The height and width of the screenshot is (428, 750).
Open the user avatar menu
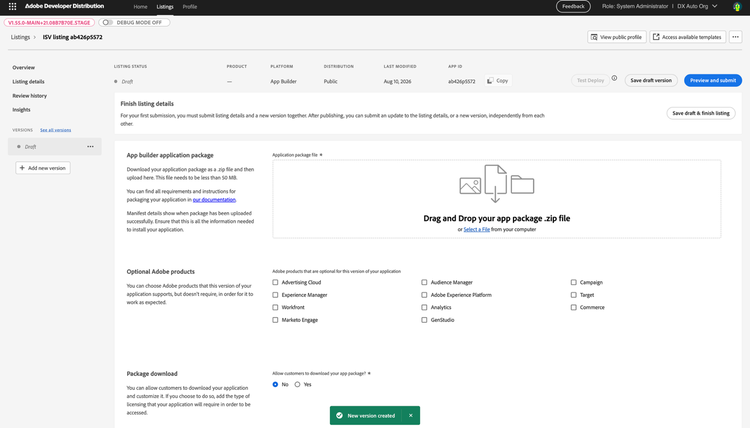click(737, 6)
